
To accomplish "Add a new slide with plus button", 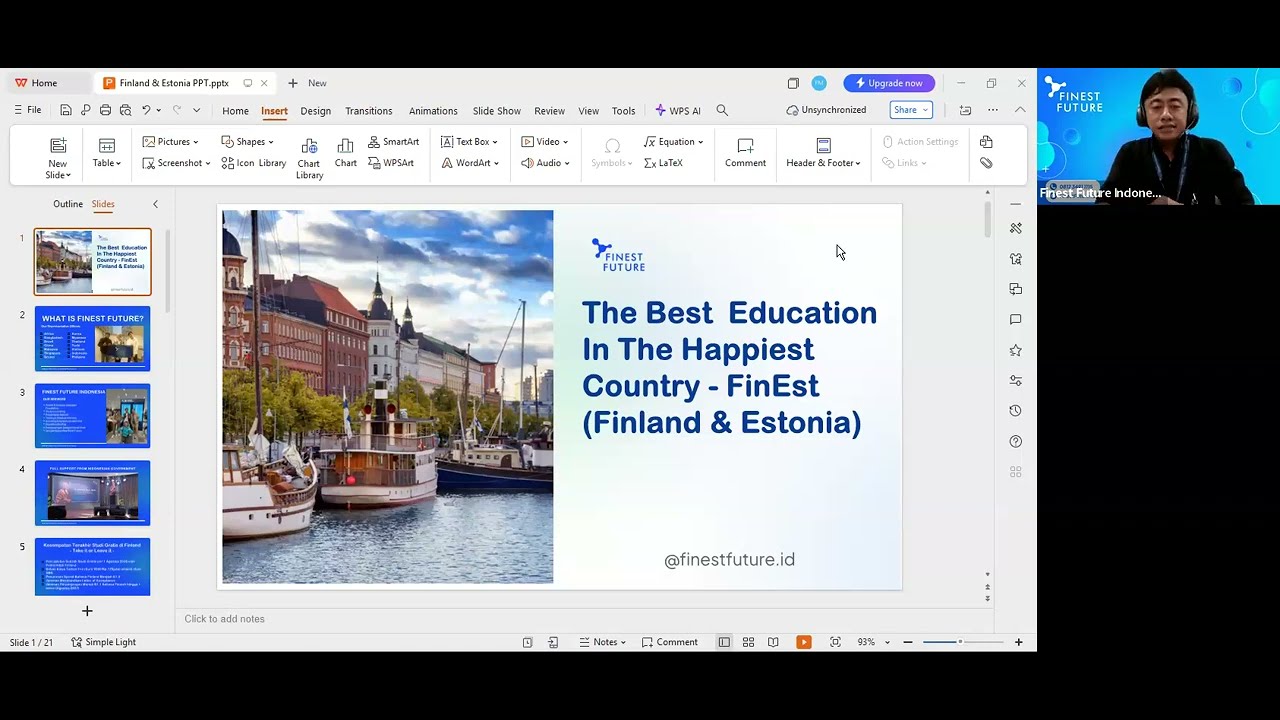I will 87,610.
